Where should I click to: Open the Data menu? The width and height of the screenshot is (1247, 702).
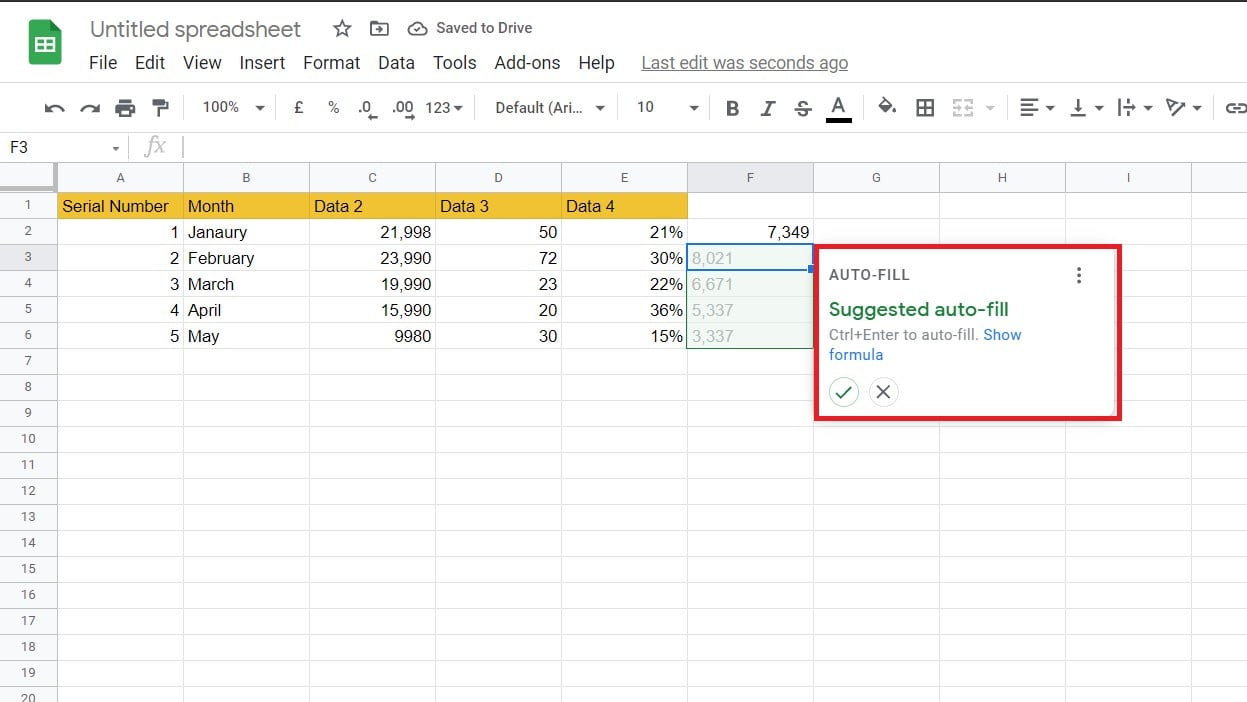point(396,62)
